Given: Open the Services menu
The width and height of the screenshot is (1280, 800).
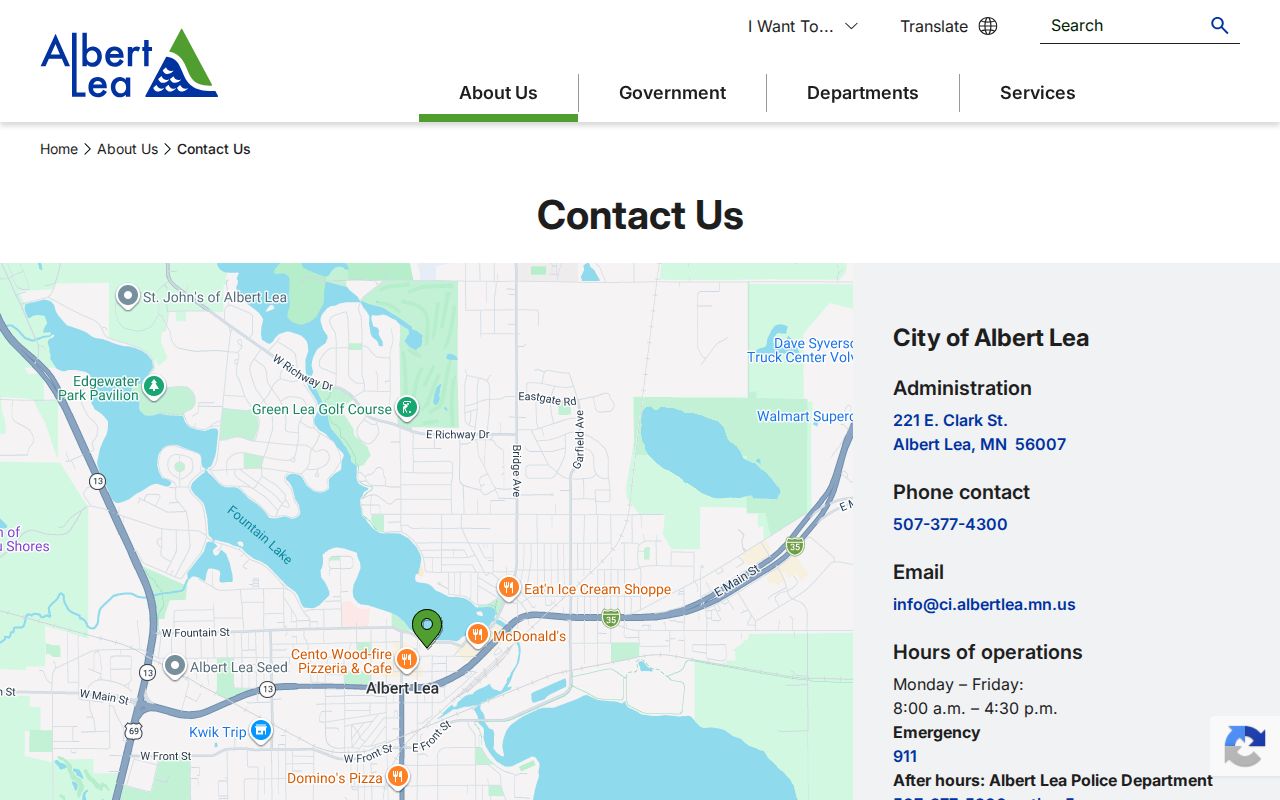Looking at the screenshot, I should click(1037, 93).
